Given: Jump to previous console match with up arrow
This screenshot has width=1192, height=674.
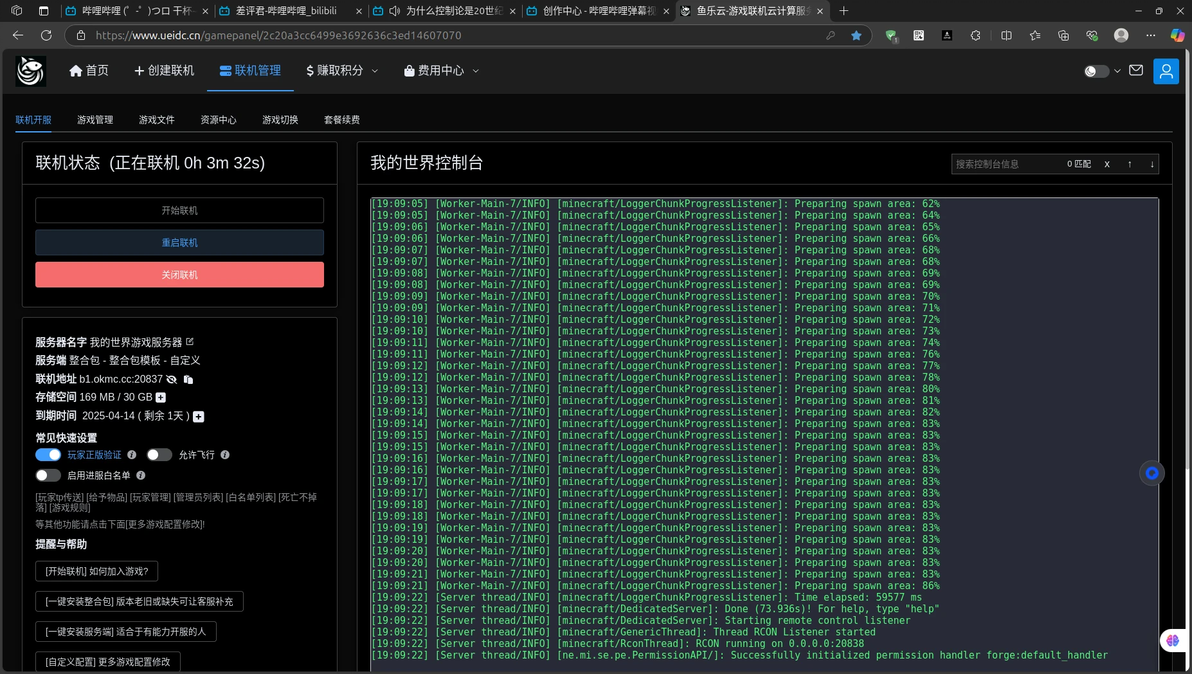Looking at the screenshot, I should point(1130,164).
